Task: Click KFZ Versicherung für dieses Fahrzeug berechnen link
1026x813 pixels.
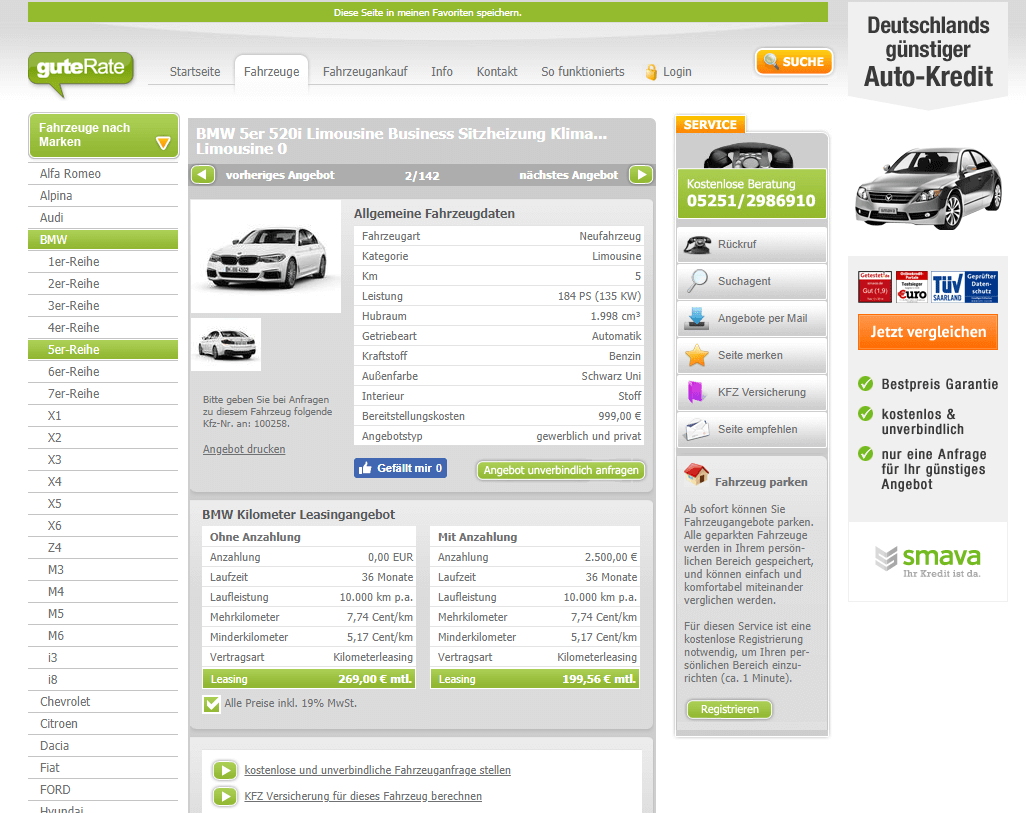Action: (x=363, y=797)
